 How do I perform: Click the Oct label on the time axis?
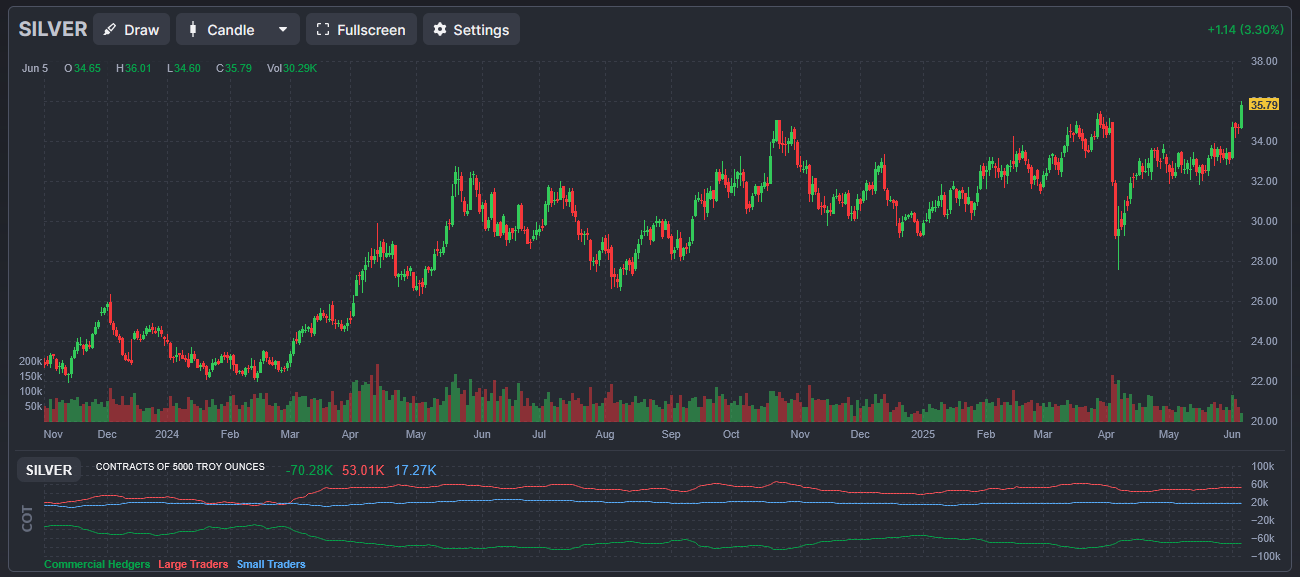[731, 435]
